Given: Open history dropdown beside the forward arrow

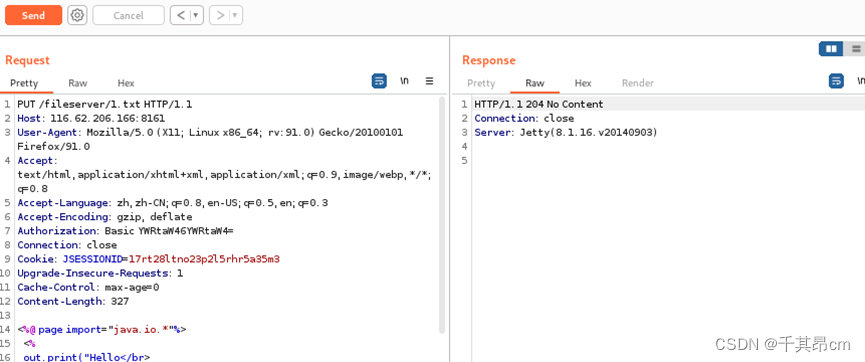Looking at the screenshot, I should coord(236,15).
